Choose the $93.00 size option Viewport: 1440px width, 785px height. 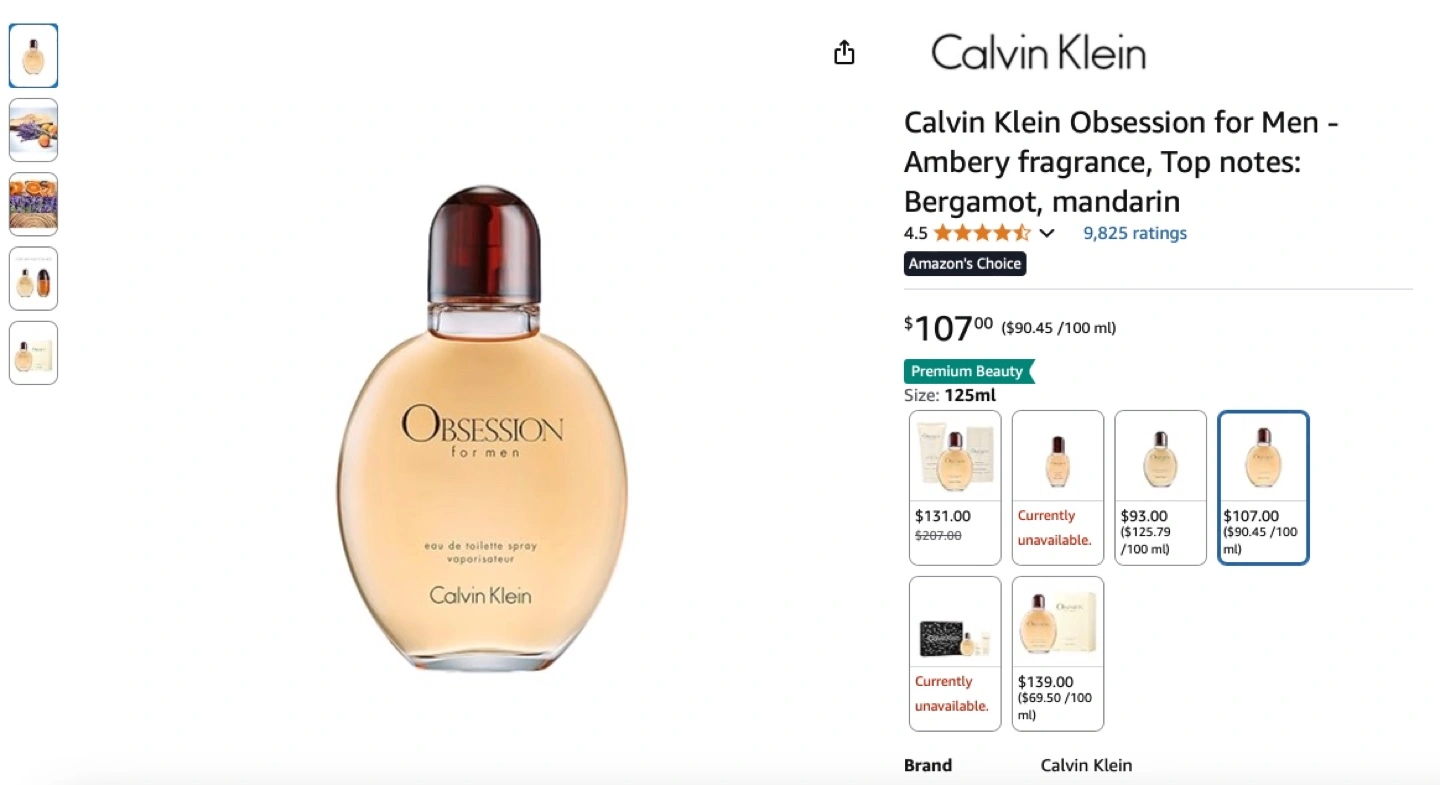(1161, 488)
